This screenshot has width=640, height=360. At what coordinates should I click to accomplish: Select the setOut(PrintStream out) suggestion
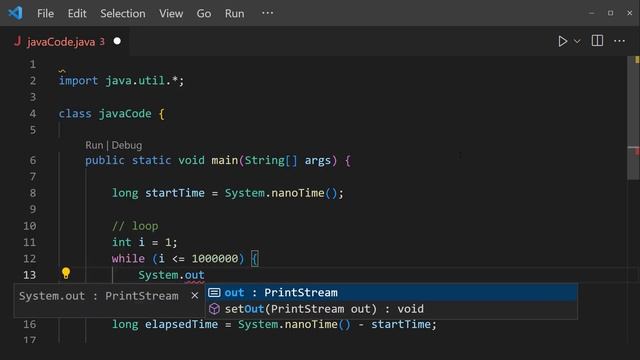391,309
